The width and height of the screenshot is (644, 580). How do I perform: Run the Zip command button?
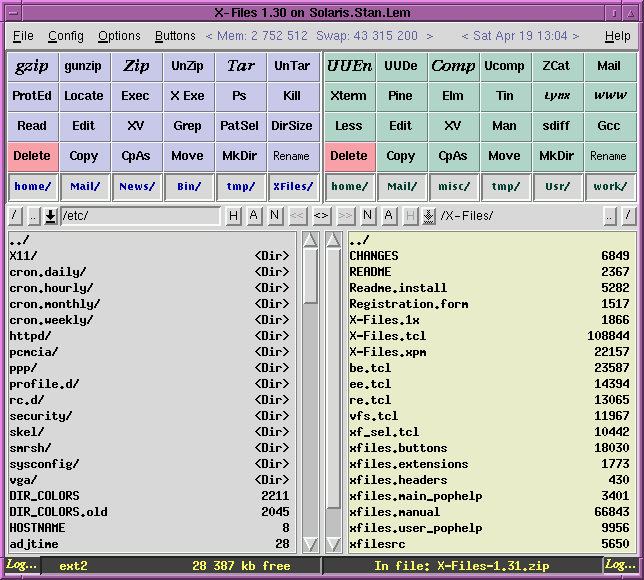[136, 66]
